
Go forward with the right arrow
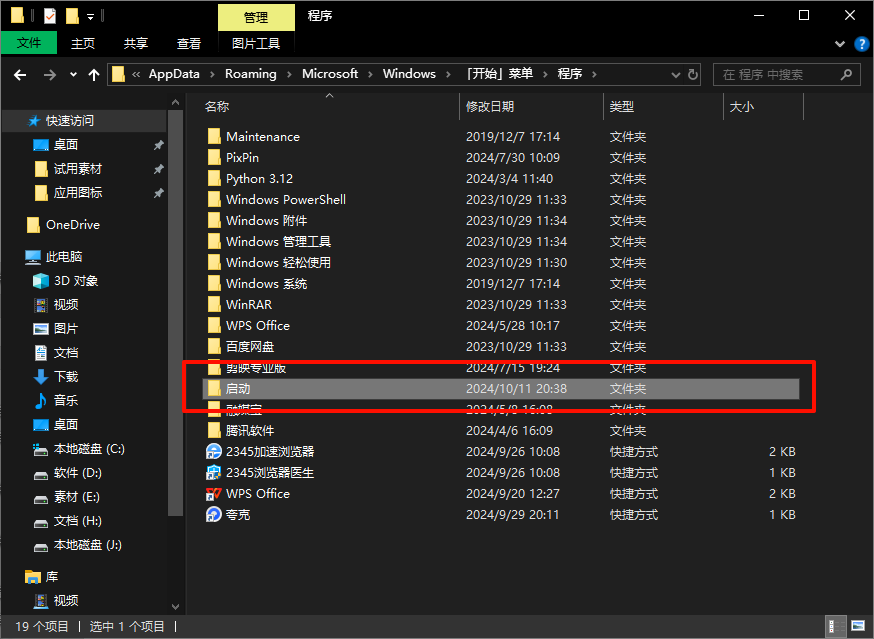point(50,74)
